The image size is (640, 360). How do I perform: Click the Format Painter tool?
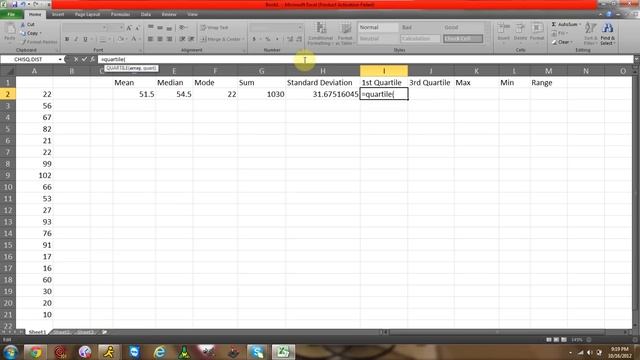tap(39, 42)
